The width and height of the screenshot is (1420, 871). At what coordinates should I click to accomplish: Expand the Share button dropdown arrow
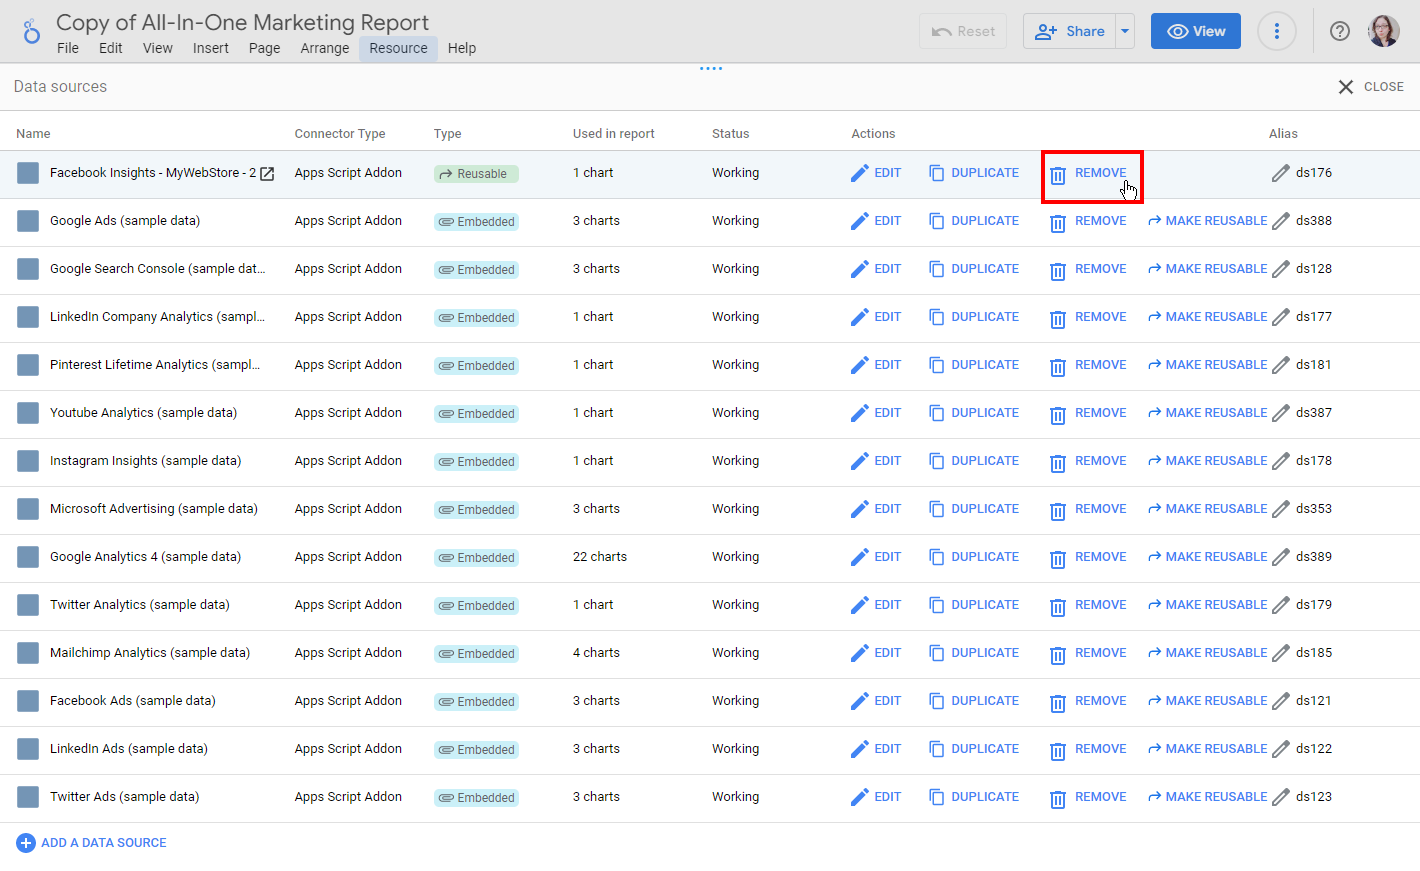tap(1125, 31)
